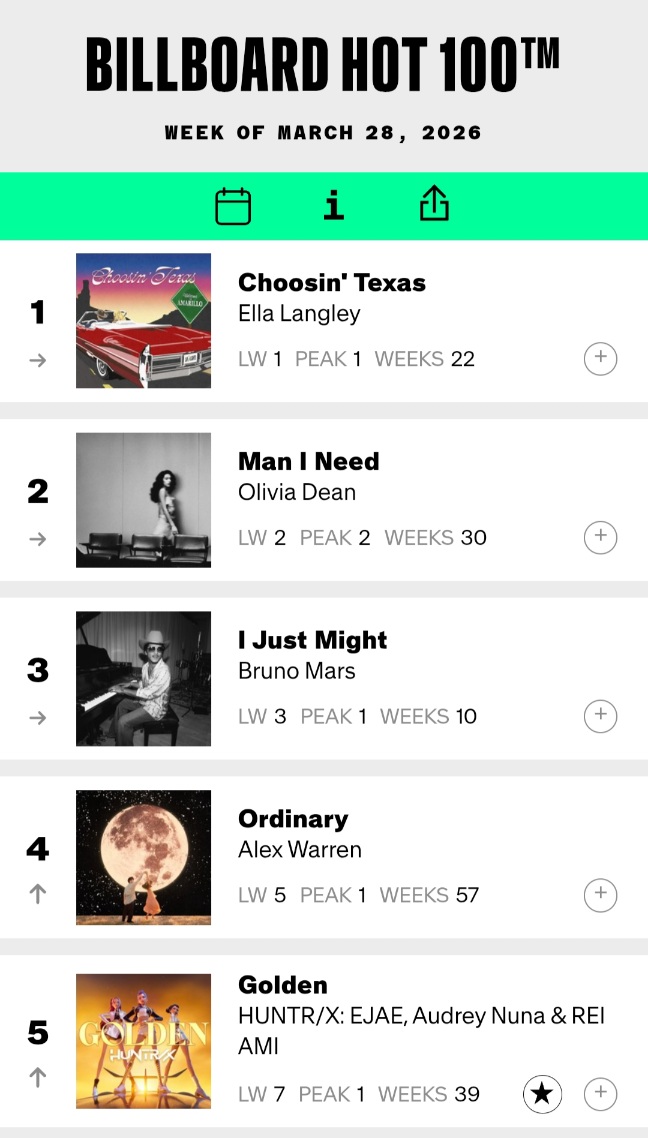This screenshot has height=1138, width=648.
Task: Click the Golden song title
Action: click(x=283, y=985)
